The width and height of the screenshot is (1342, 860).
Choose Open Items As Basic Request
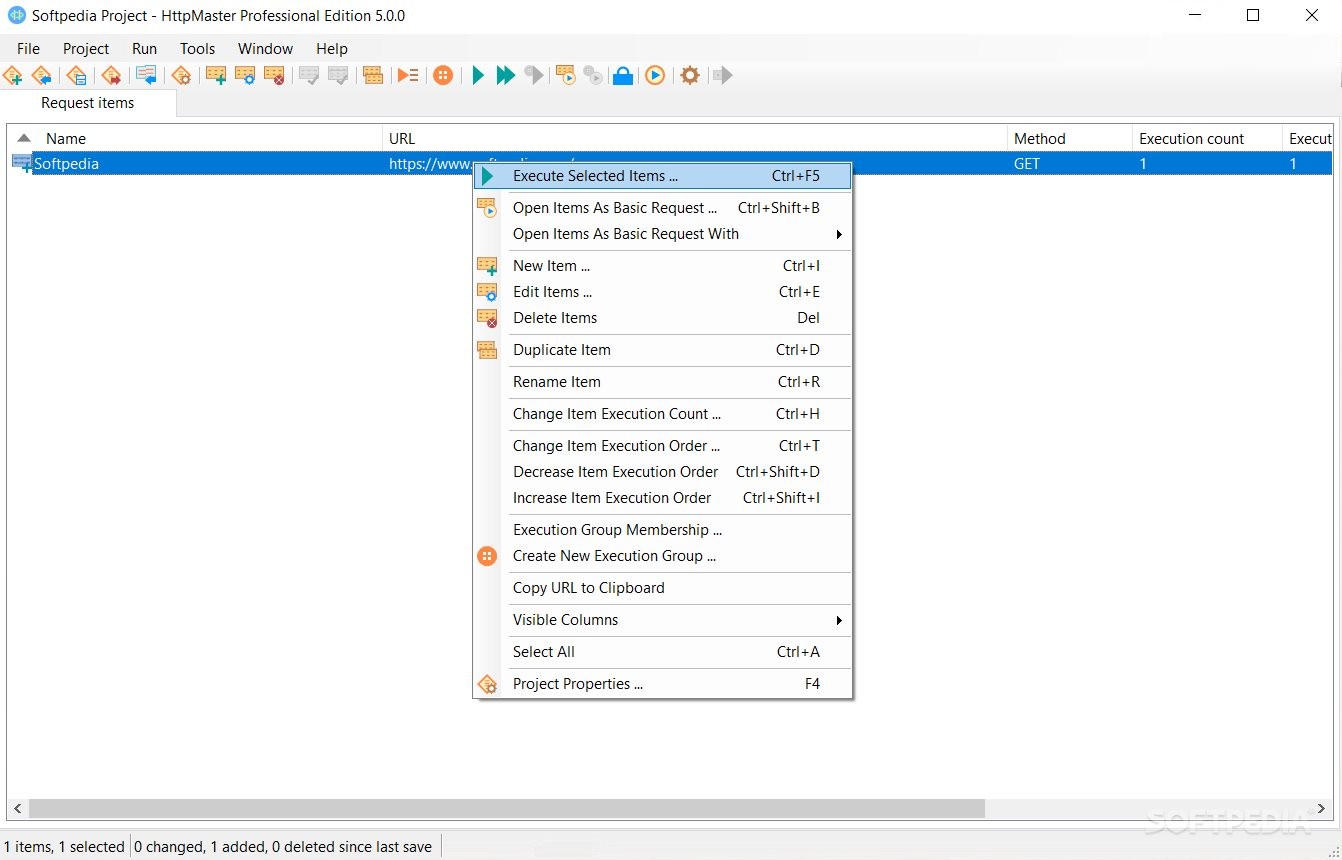point(663,208)
